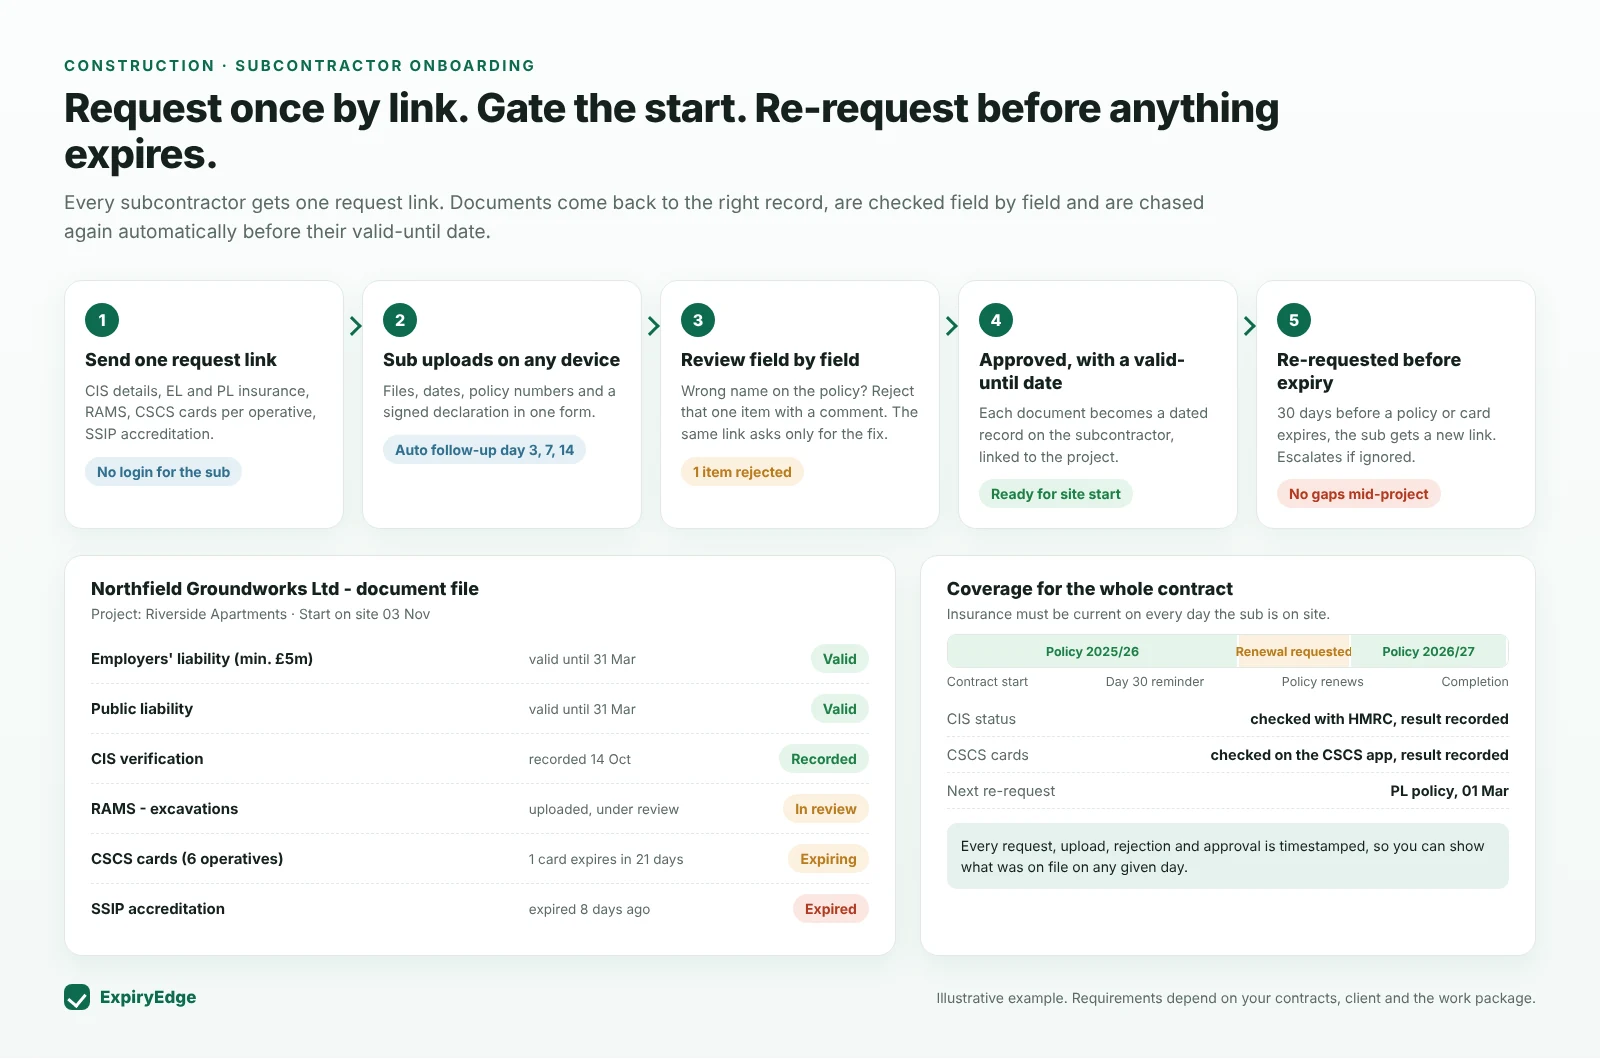Click 'recorded 14 Oct' text

[x=580, y=759]
